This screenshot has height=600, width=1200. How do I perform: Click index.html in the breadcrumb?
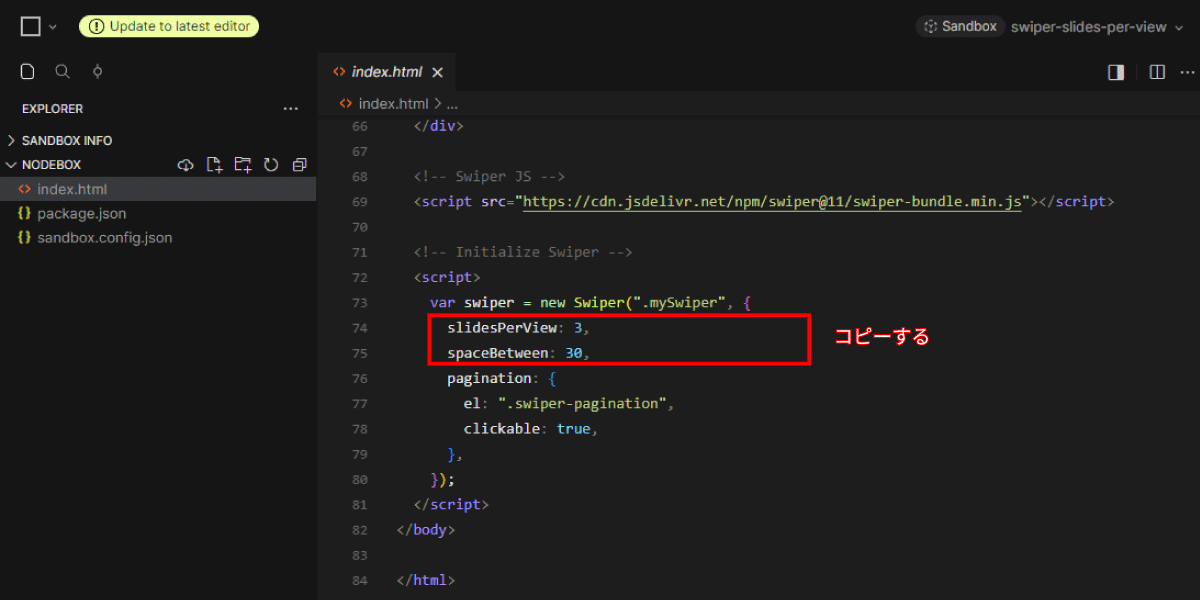pos(393,103)
